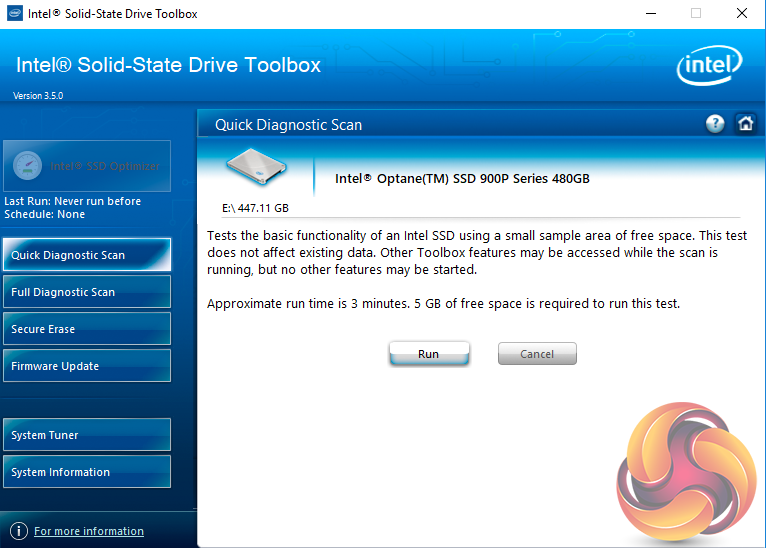Click the Intel SSD Optimizer label
The width and height of the screenshot is (766, 548).
click(105, 166)
